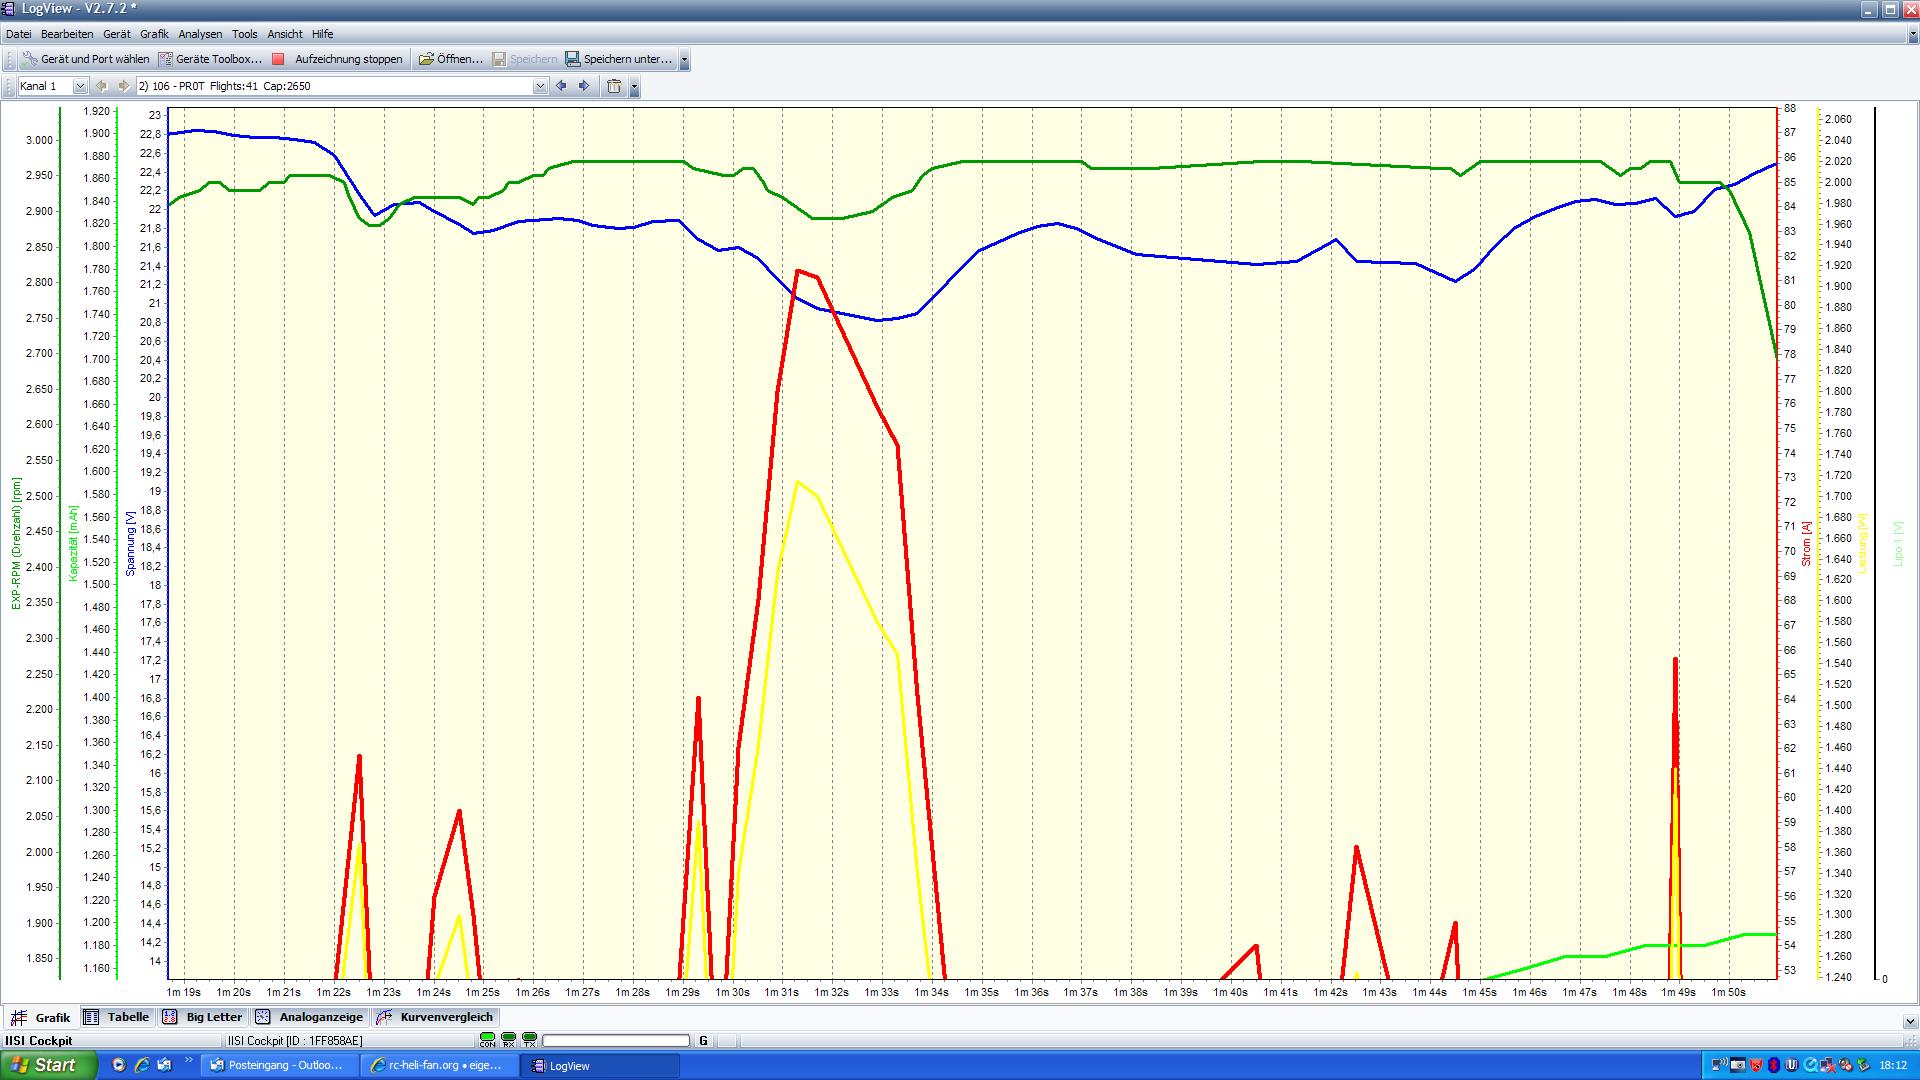Screen dimensions: 1920x1080
Task: Click the LogView title bar app icon
Action: click(x=9, y=9)
